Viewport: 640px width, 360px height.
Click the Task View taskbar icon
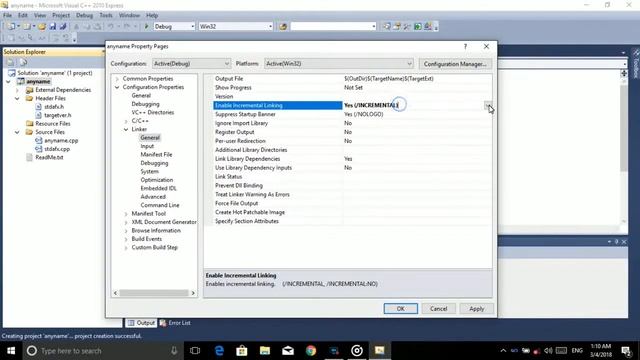(x=195, y=351)
